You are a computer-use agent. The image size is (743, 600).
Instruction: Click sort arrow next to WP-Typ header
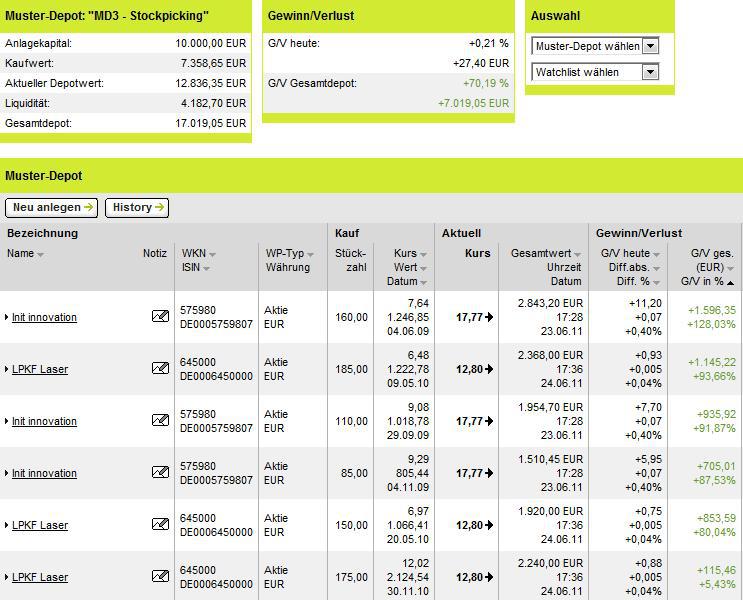(310, 255)
